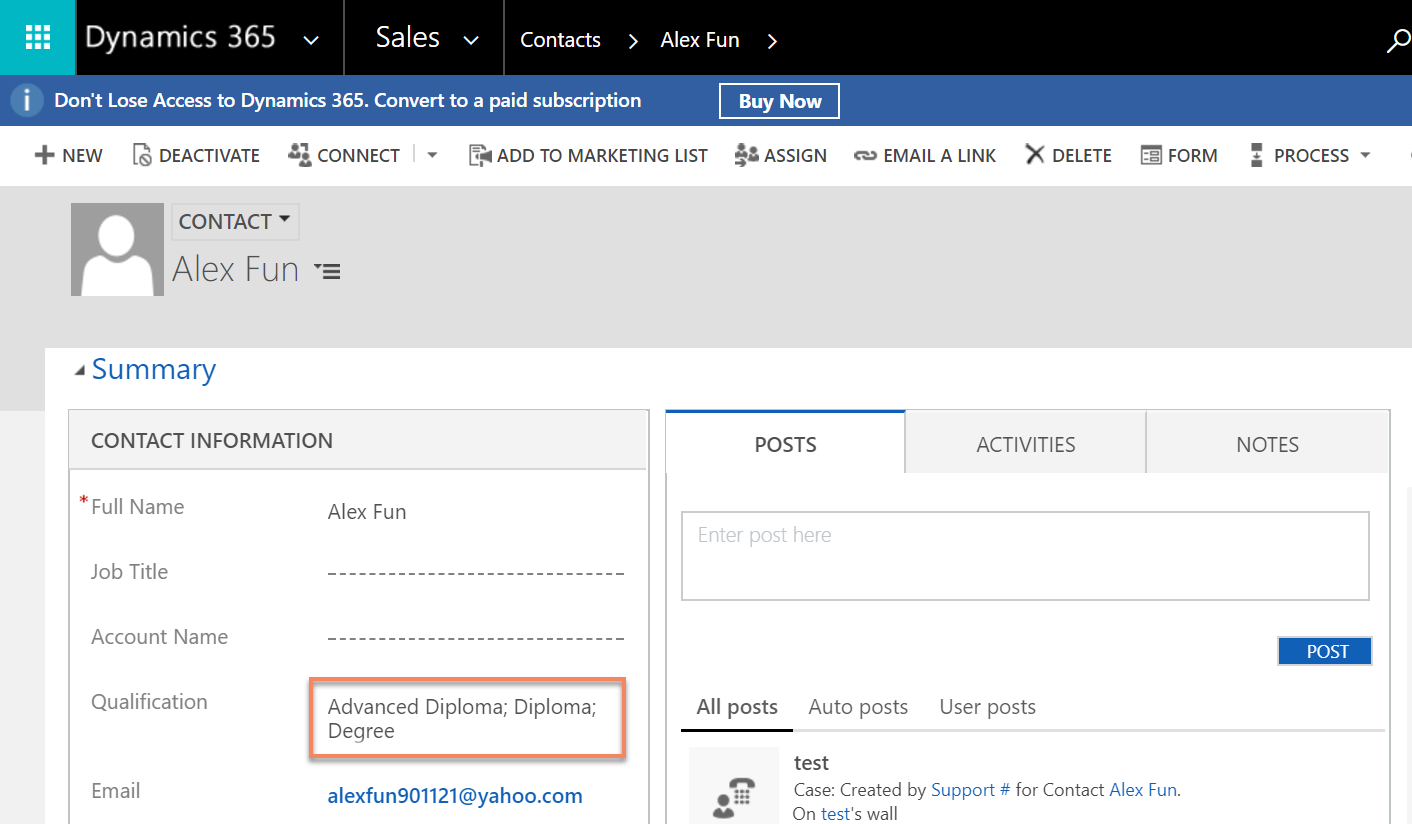Open the Office 365 app launcher grid
The image size is (1412, 824).
pyautogui.click(x=37, y=37)
